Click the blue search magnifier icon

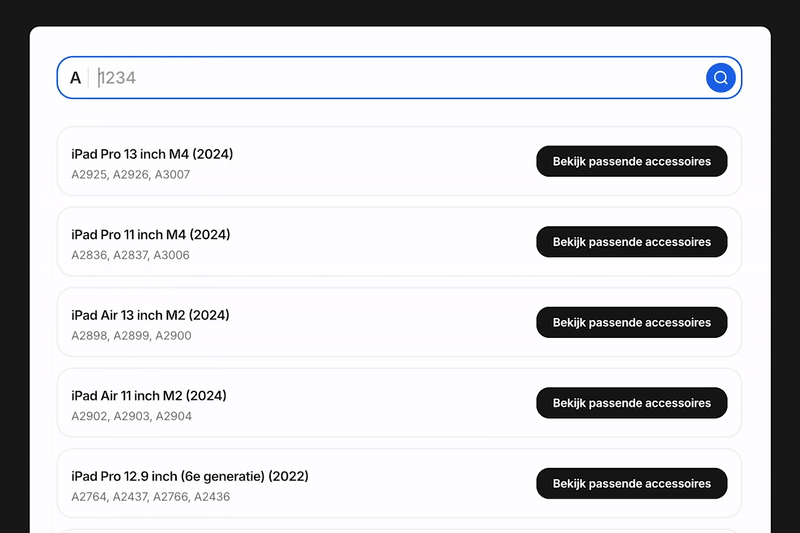[x=720, y=78]
